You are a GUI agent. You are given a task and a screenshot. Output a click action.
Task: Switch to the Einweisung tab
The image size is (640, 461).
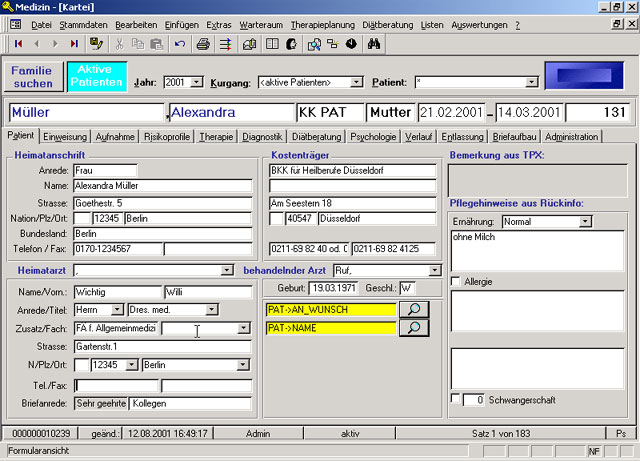(65, 137)
